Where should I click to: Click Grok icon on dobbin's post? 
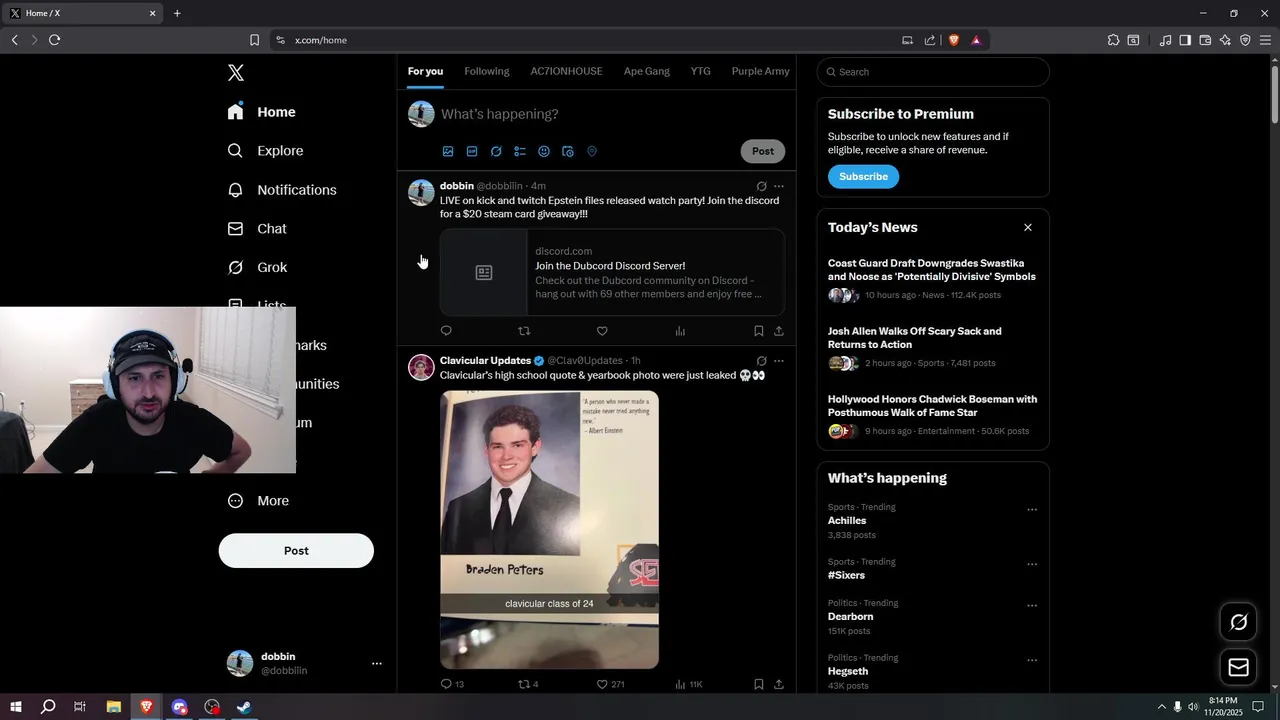[x=761, y=186]
